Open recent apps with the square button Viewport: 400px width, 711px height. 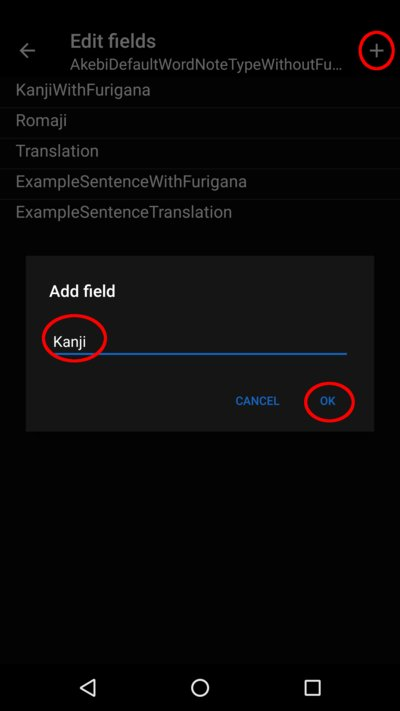(x=312, y=687)
